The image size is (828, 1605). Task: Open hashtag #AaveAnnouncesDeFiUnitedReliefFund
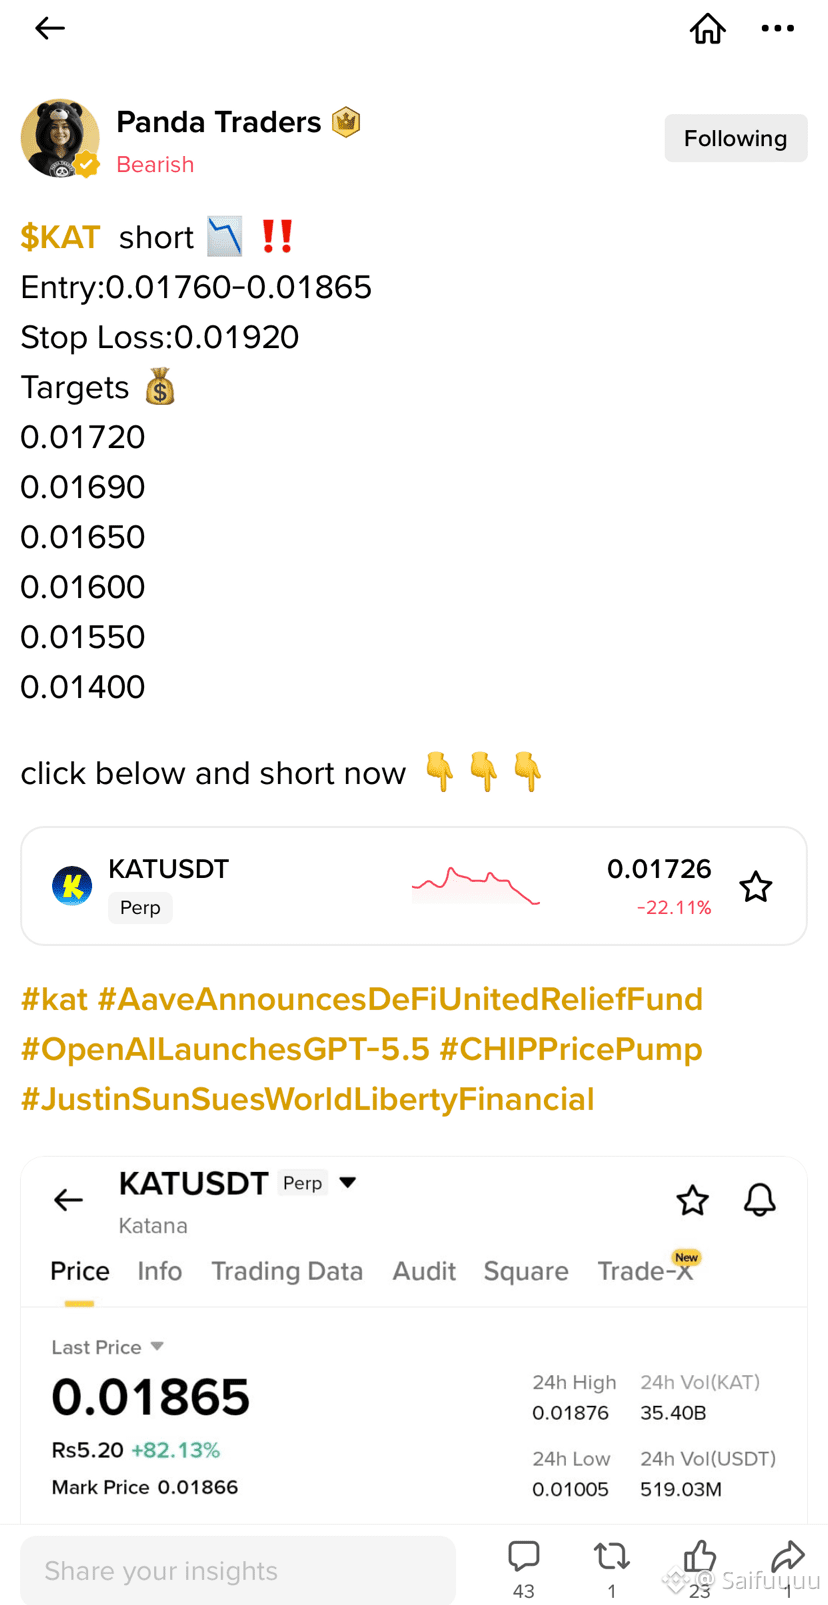click(400, 999)
